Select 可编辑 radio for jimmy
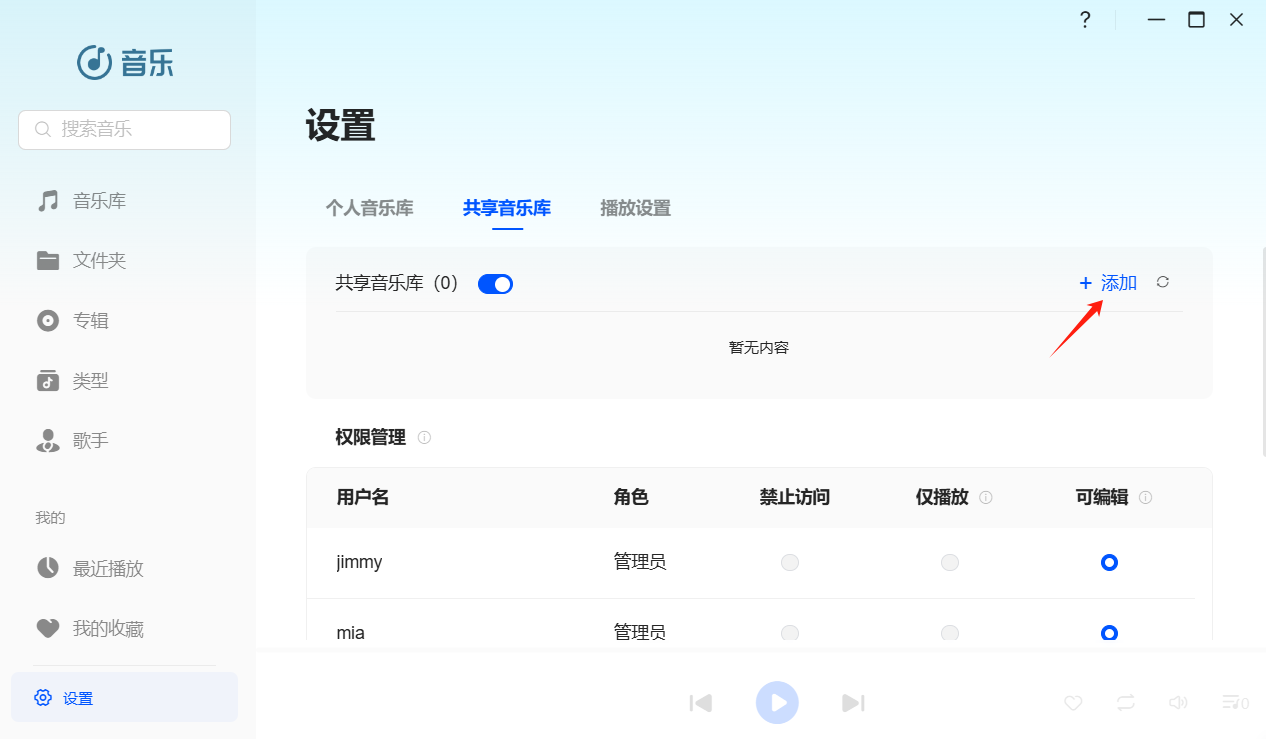This screenshot has width=1266, height=739. [1109, 563]
